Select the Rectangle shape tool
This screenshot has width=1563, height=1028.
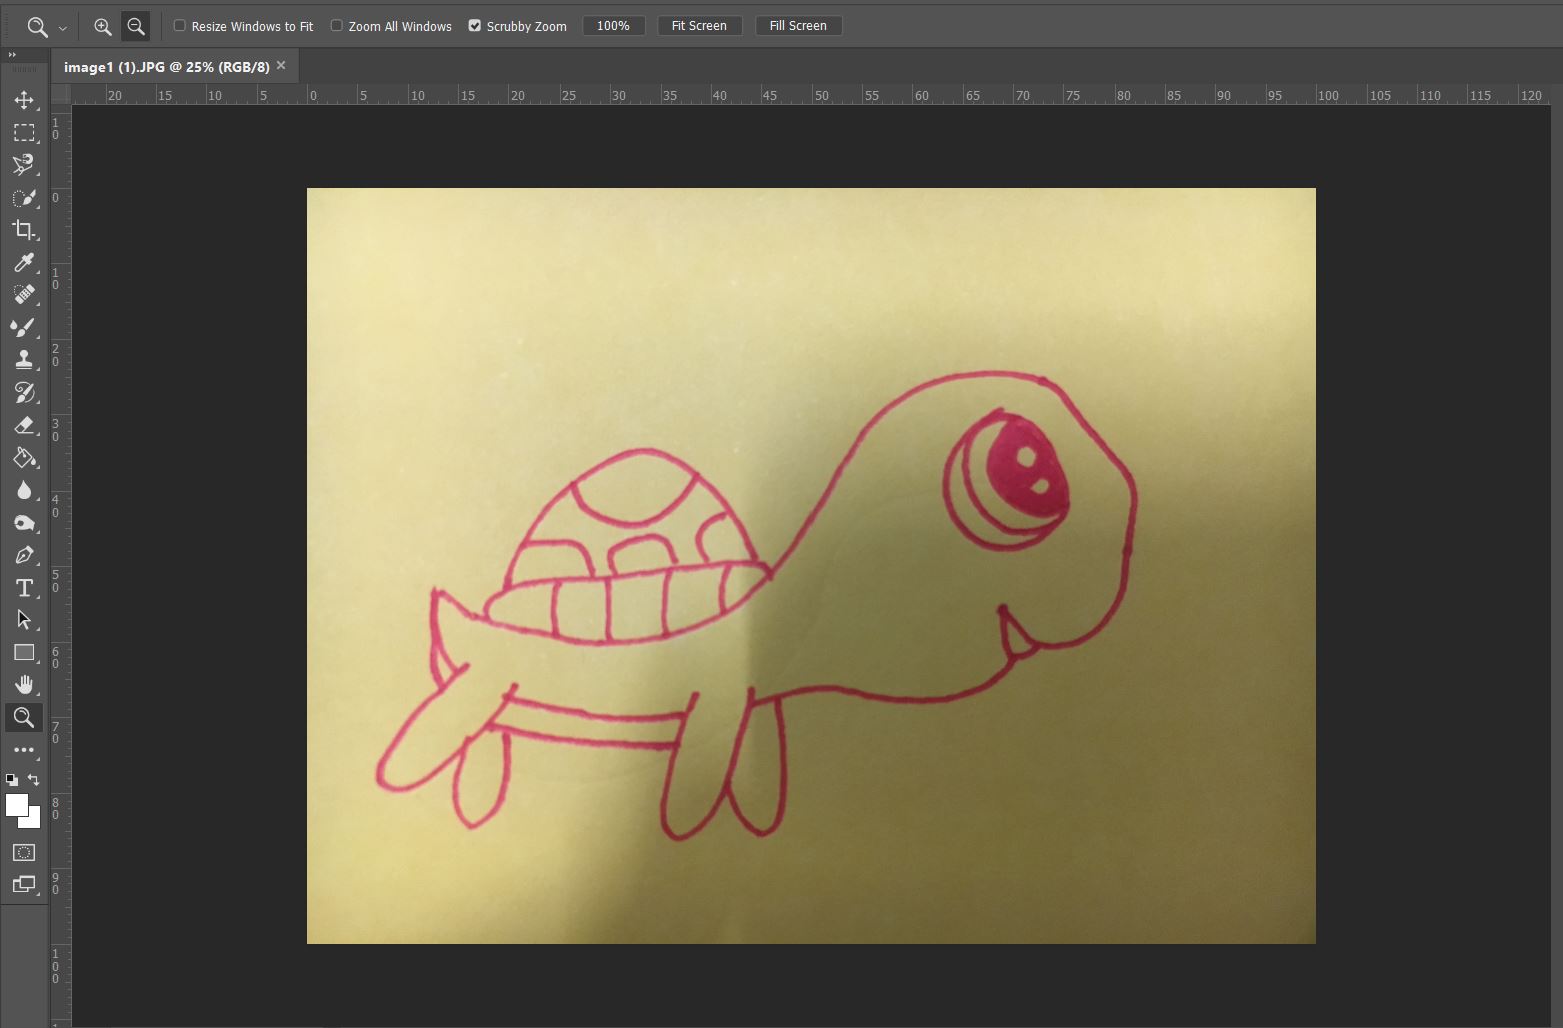[x=24, y=653]
